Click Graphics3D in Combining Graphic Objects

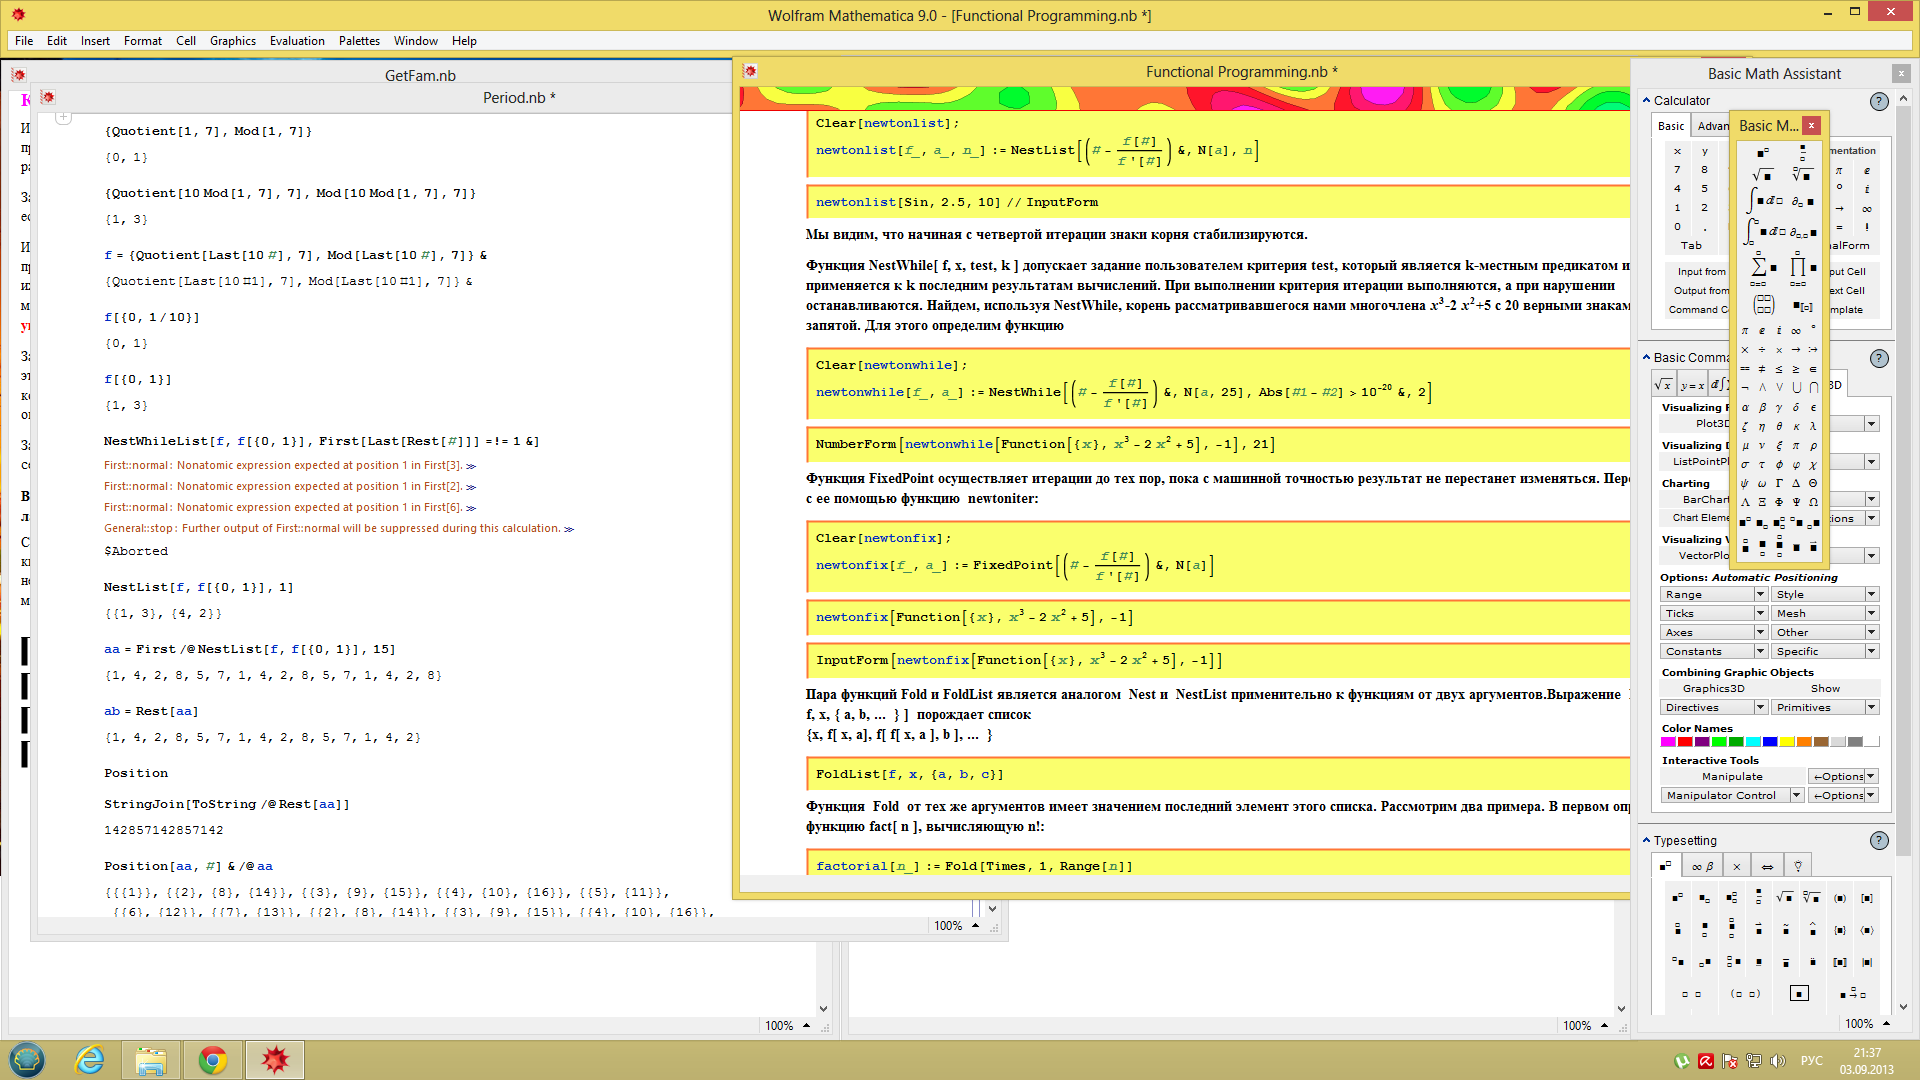pos(1713,688)
